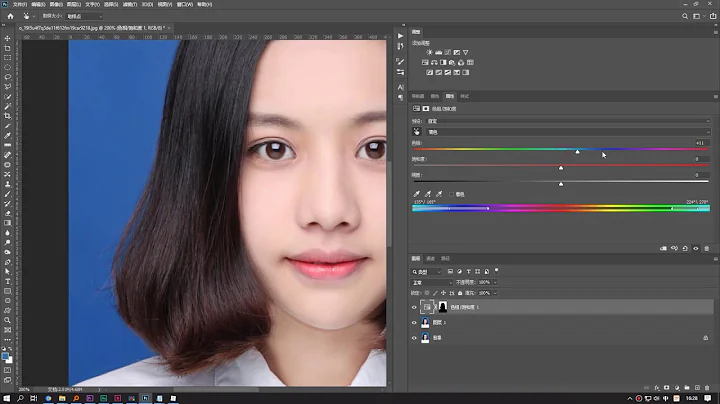
Task: Toggle adjustment visibility eye in Properties panel
Action: coord(696,248)
